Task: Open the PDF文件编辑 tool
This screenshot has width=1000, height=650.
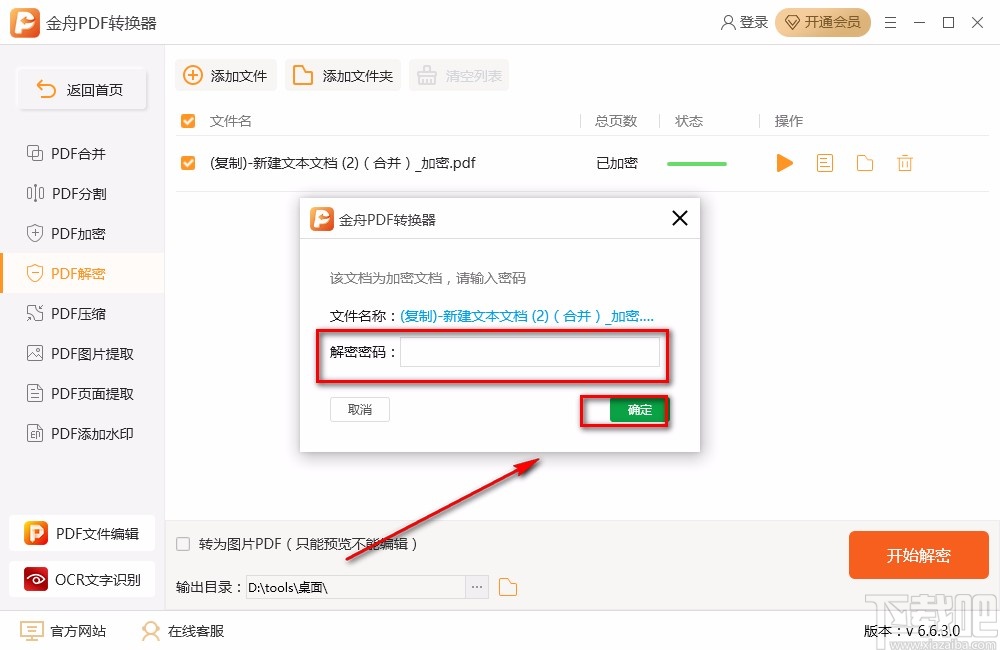Action: coord(82,533)
